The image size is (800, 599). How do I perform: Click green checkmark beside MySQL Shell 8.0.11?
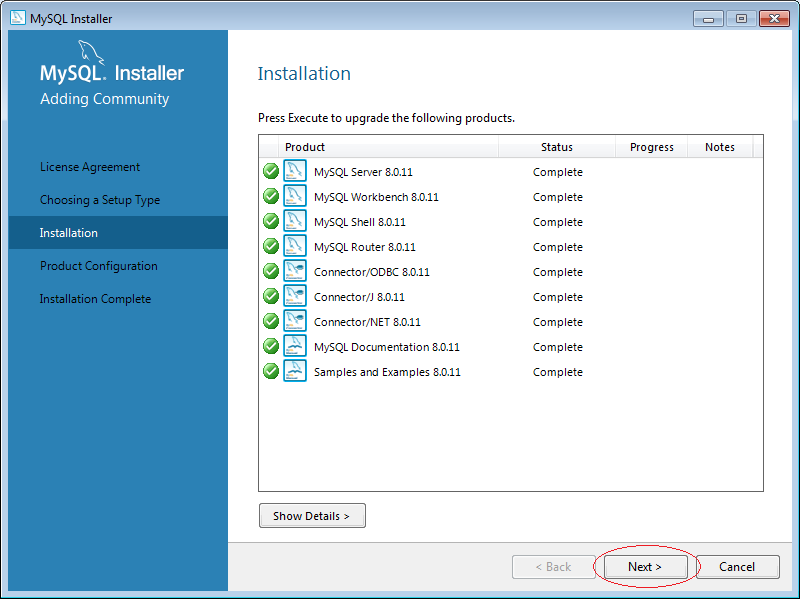[x=271, y=221]
